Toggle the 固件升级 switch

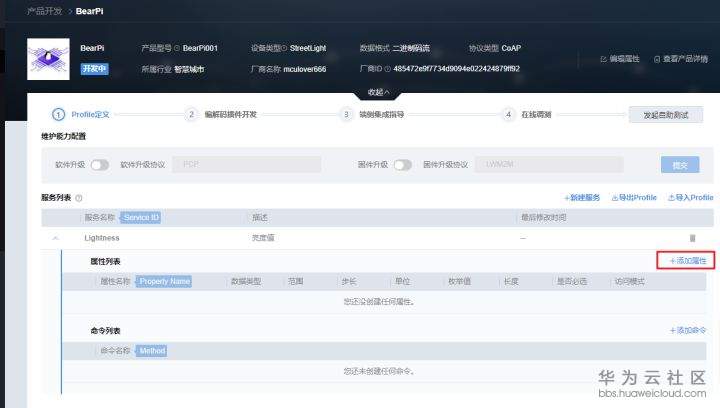coord(403,165)
